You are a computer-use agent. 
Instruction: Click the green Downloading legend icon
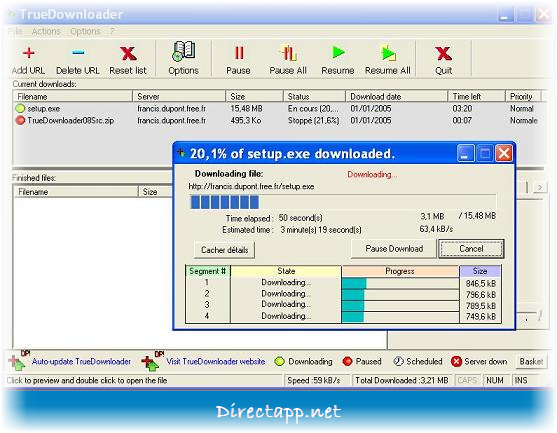tap(280, 362)
